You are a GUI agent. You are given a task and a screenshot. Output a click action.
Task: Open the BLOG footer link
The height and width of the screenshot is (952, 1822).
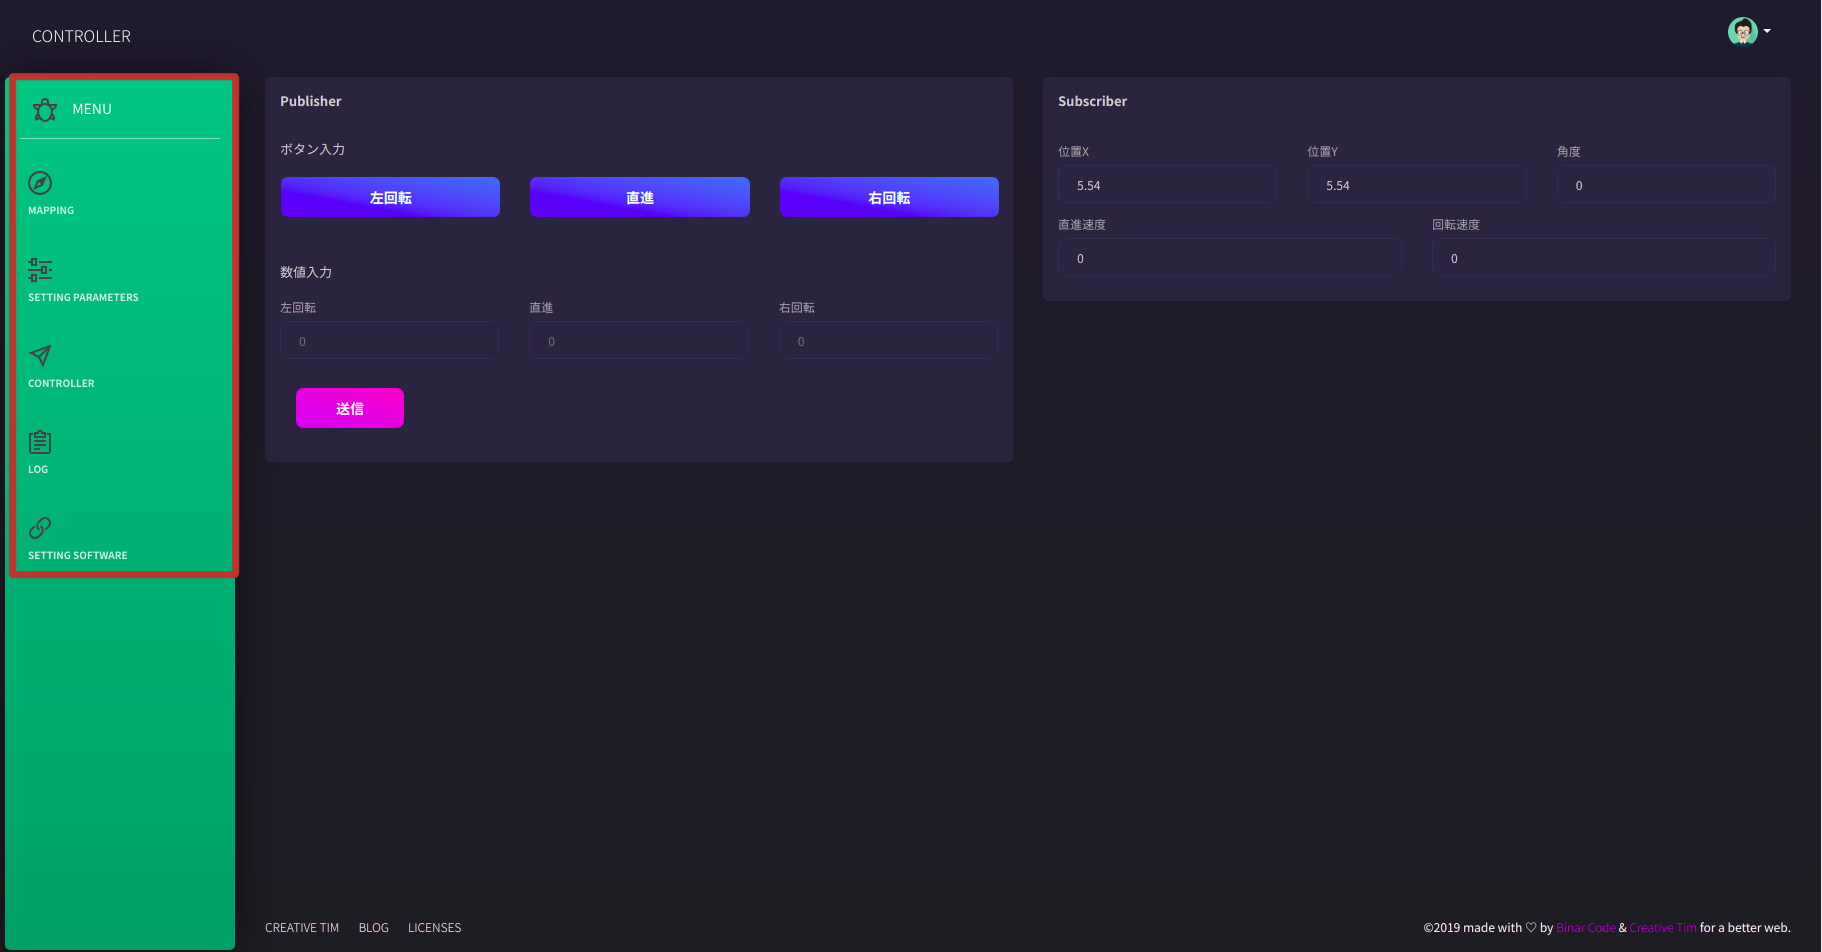[374, 928]
